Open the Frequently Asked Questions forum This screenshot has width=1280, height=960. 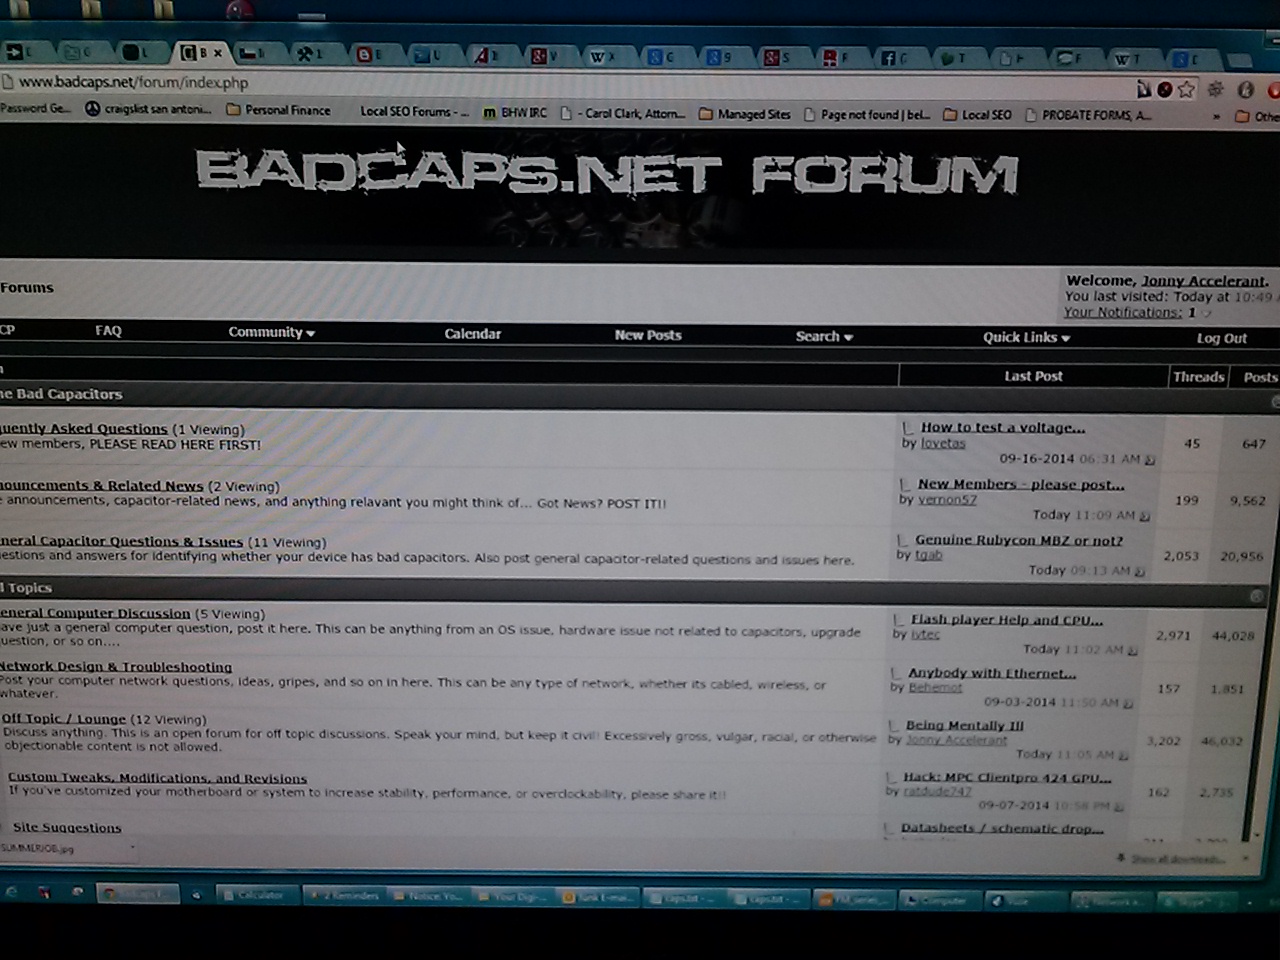pyautogui.click(x=84, y=428)
